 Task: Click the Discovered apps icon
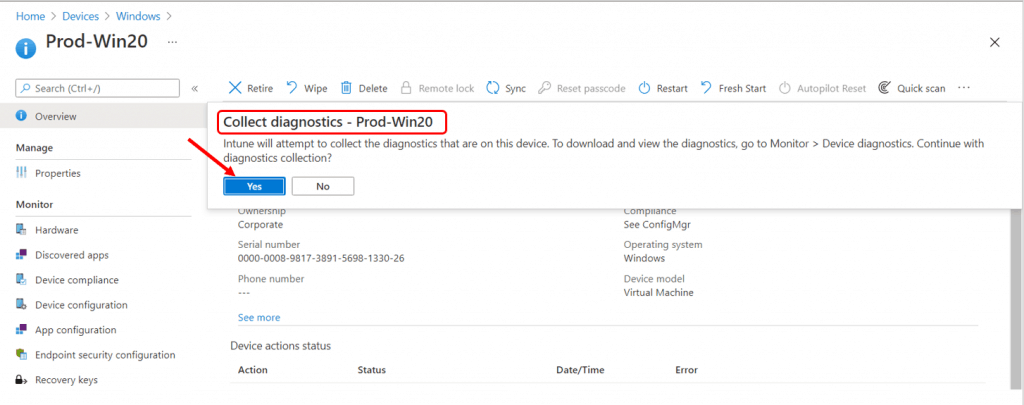coord(22,255)
